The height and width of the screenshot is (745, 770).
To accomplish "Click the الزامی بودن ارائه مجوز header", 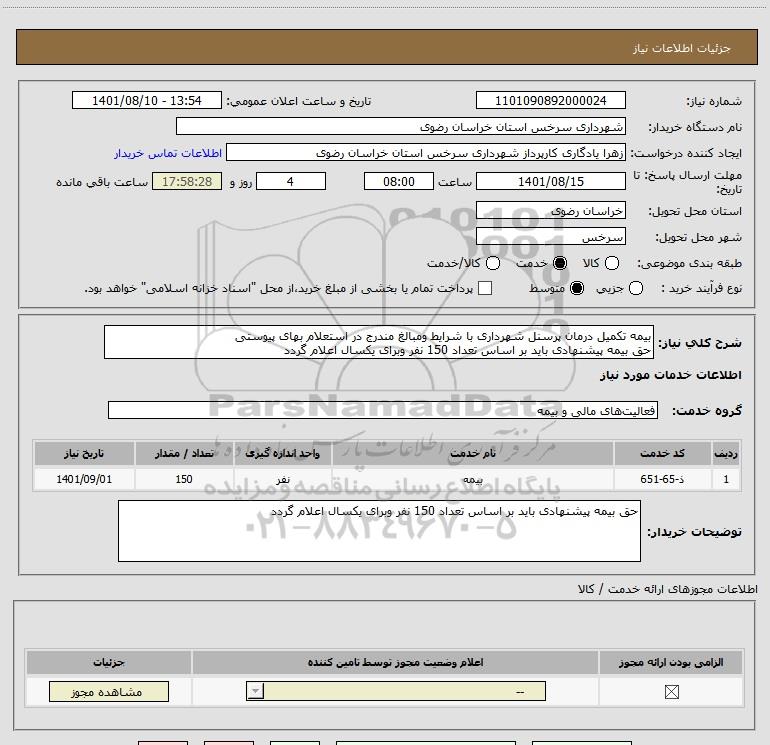I will pos(671,662).
